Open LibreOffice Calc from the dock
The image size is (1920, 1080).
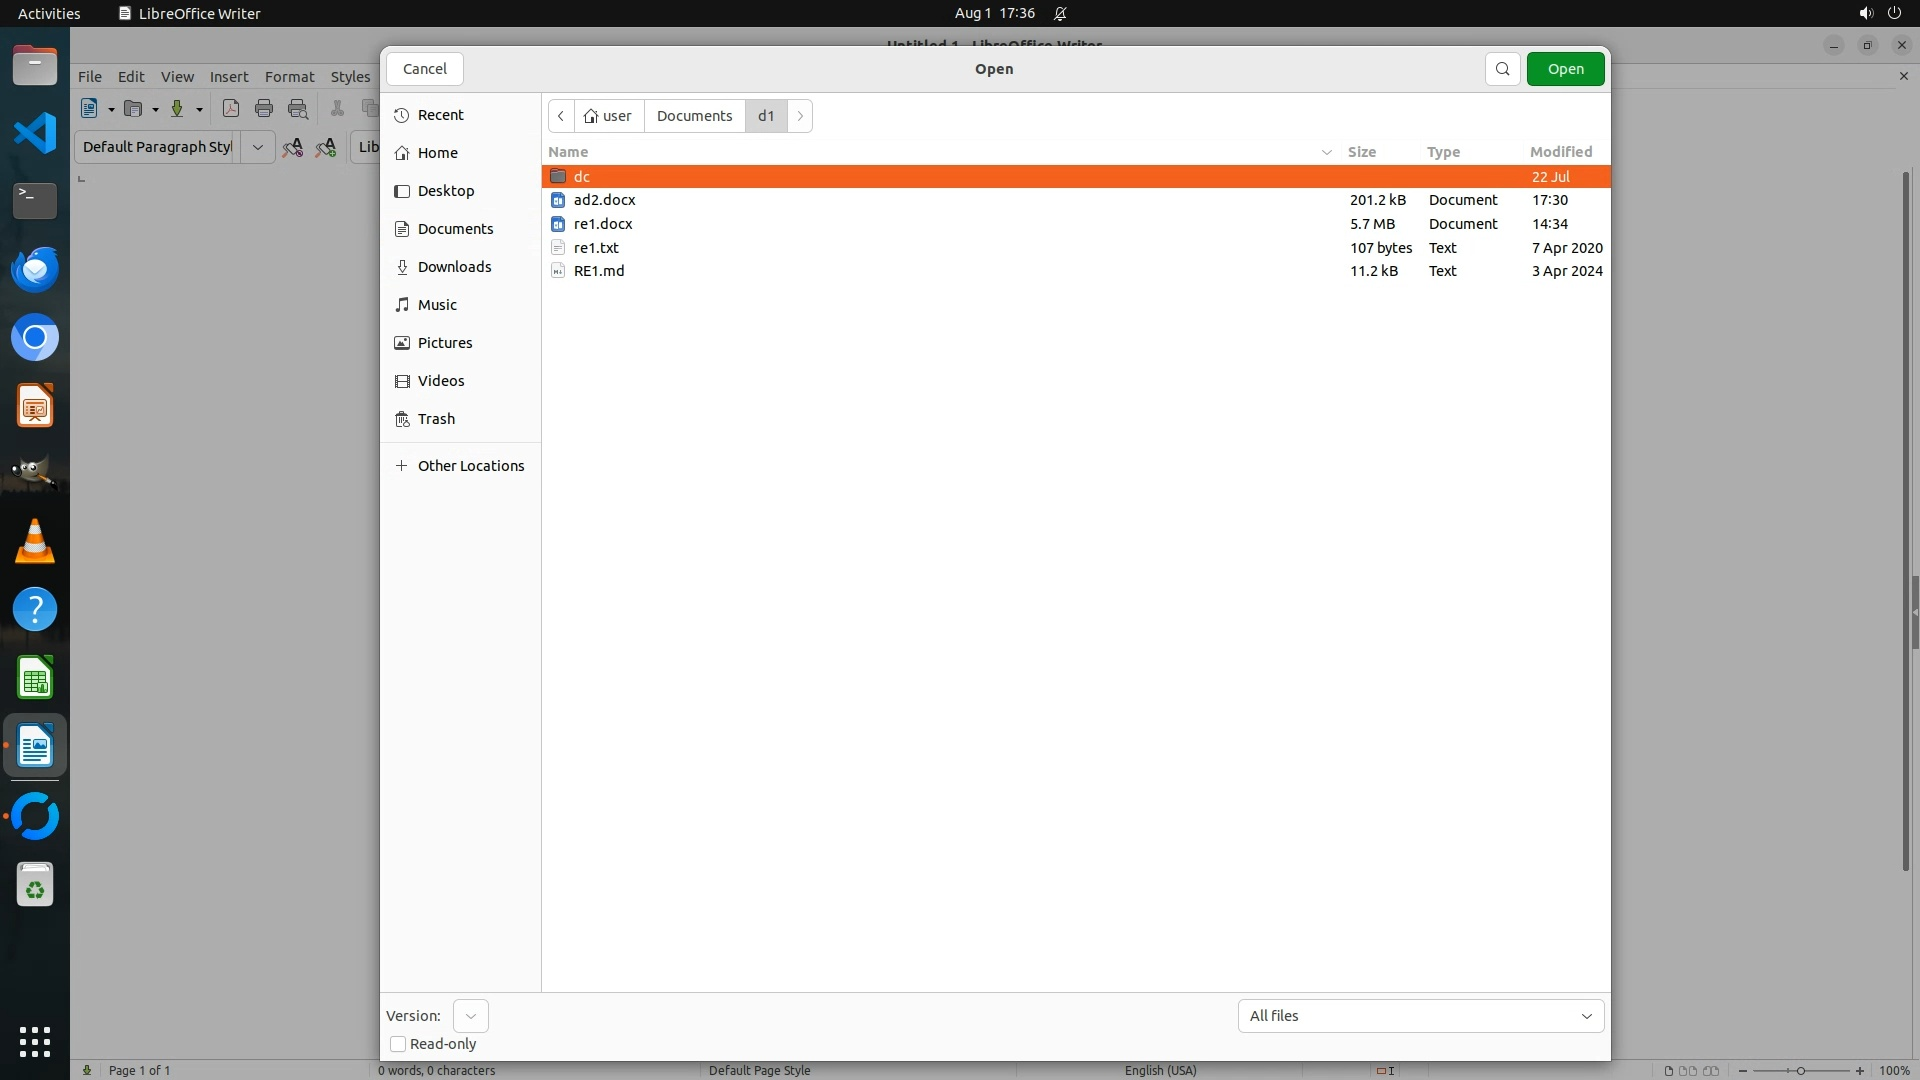click(35, 679)
